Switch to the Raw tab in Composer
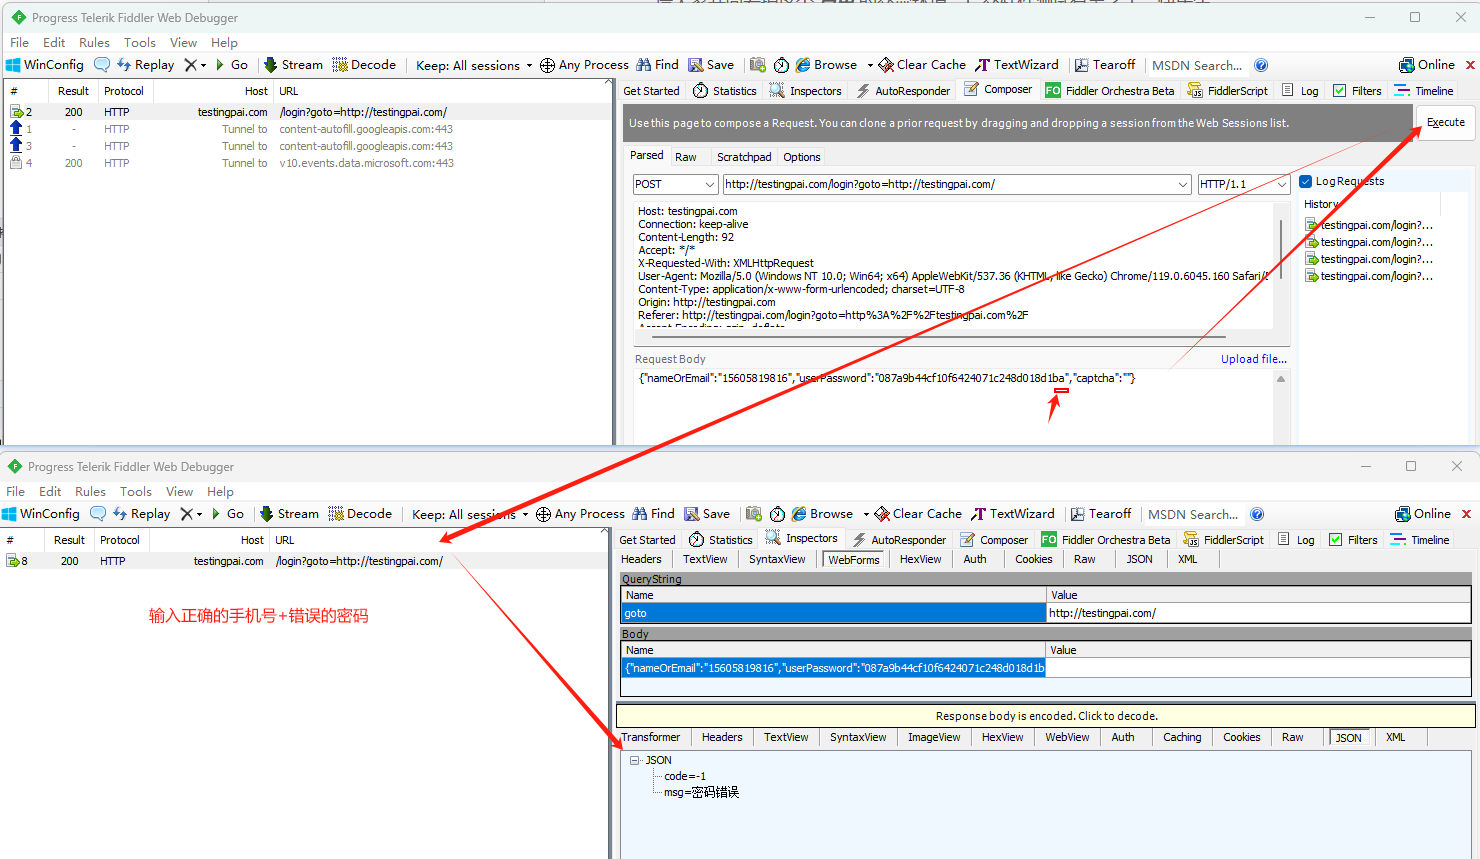Image resolution: width=1480 pixels, height=859 pixels. point(686,157)
